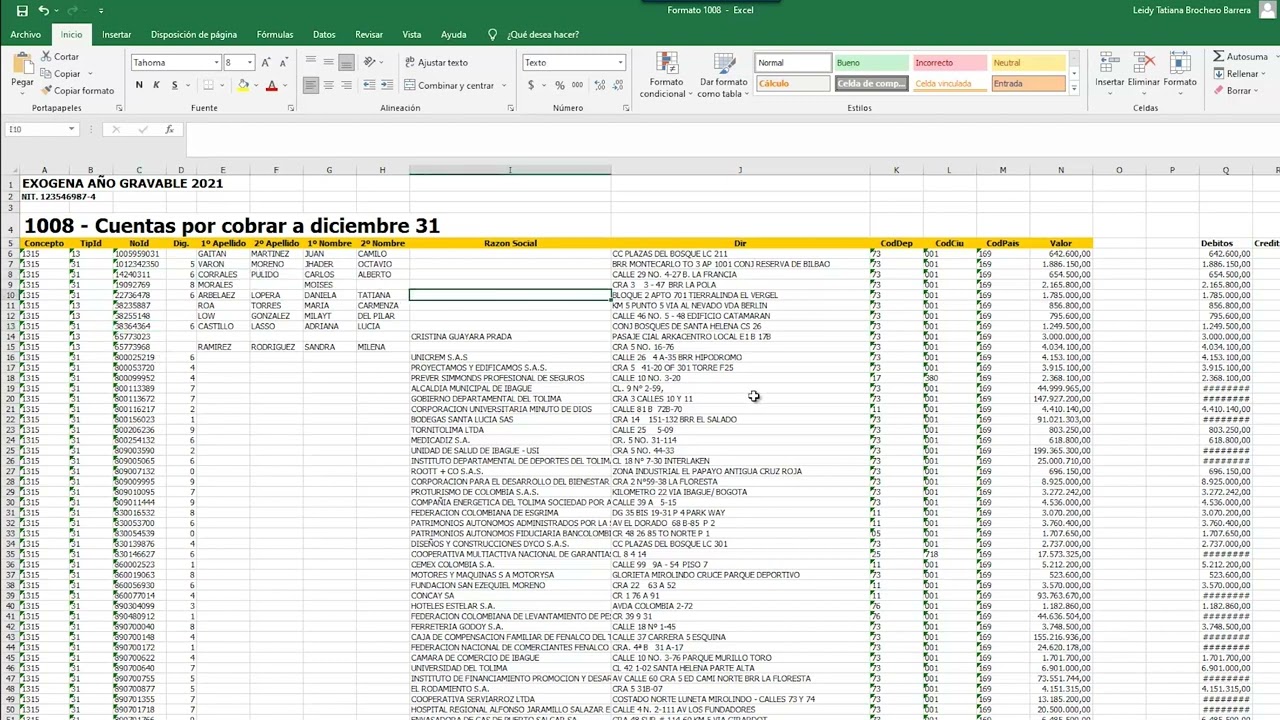Switch to the Insertar tab
The width and height of the screenshot is (1280, 720).
click(116, 34)
